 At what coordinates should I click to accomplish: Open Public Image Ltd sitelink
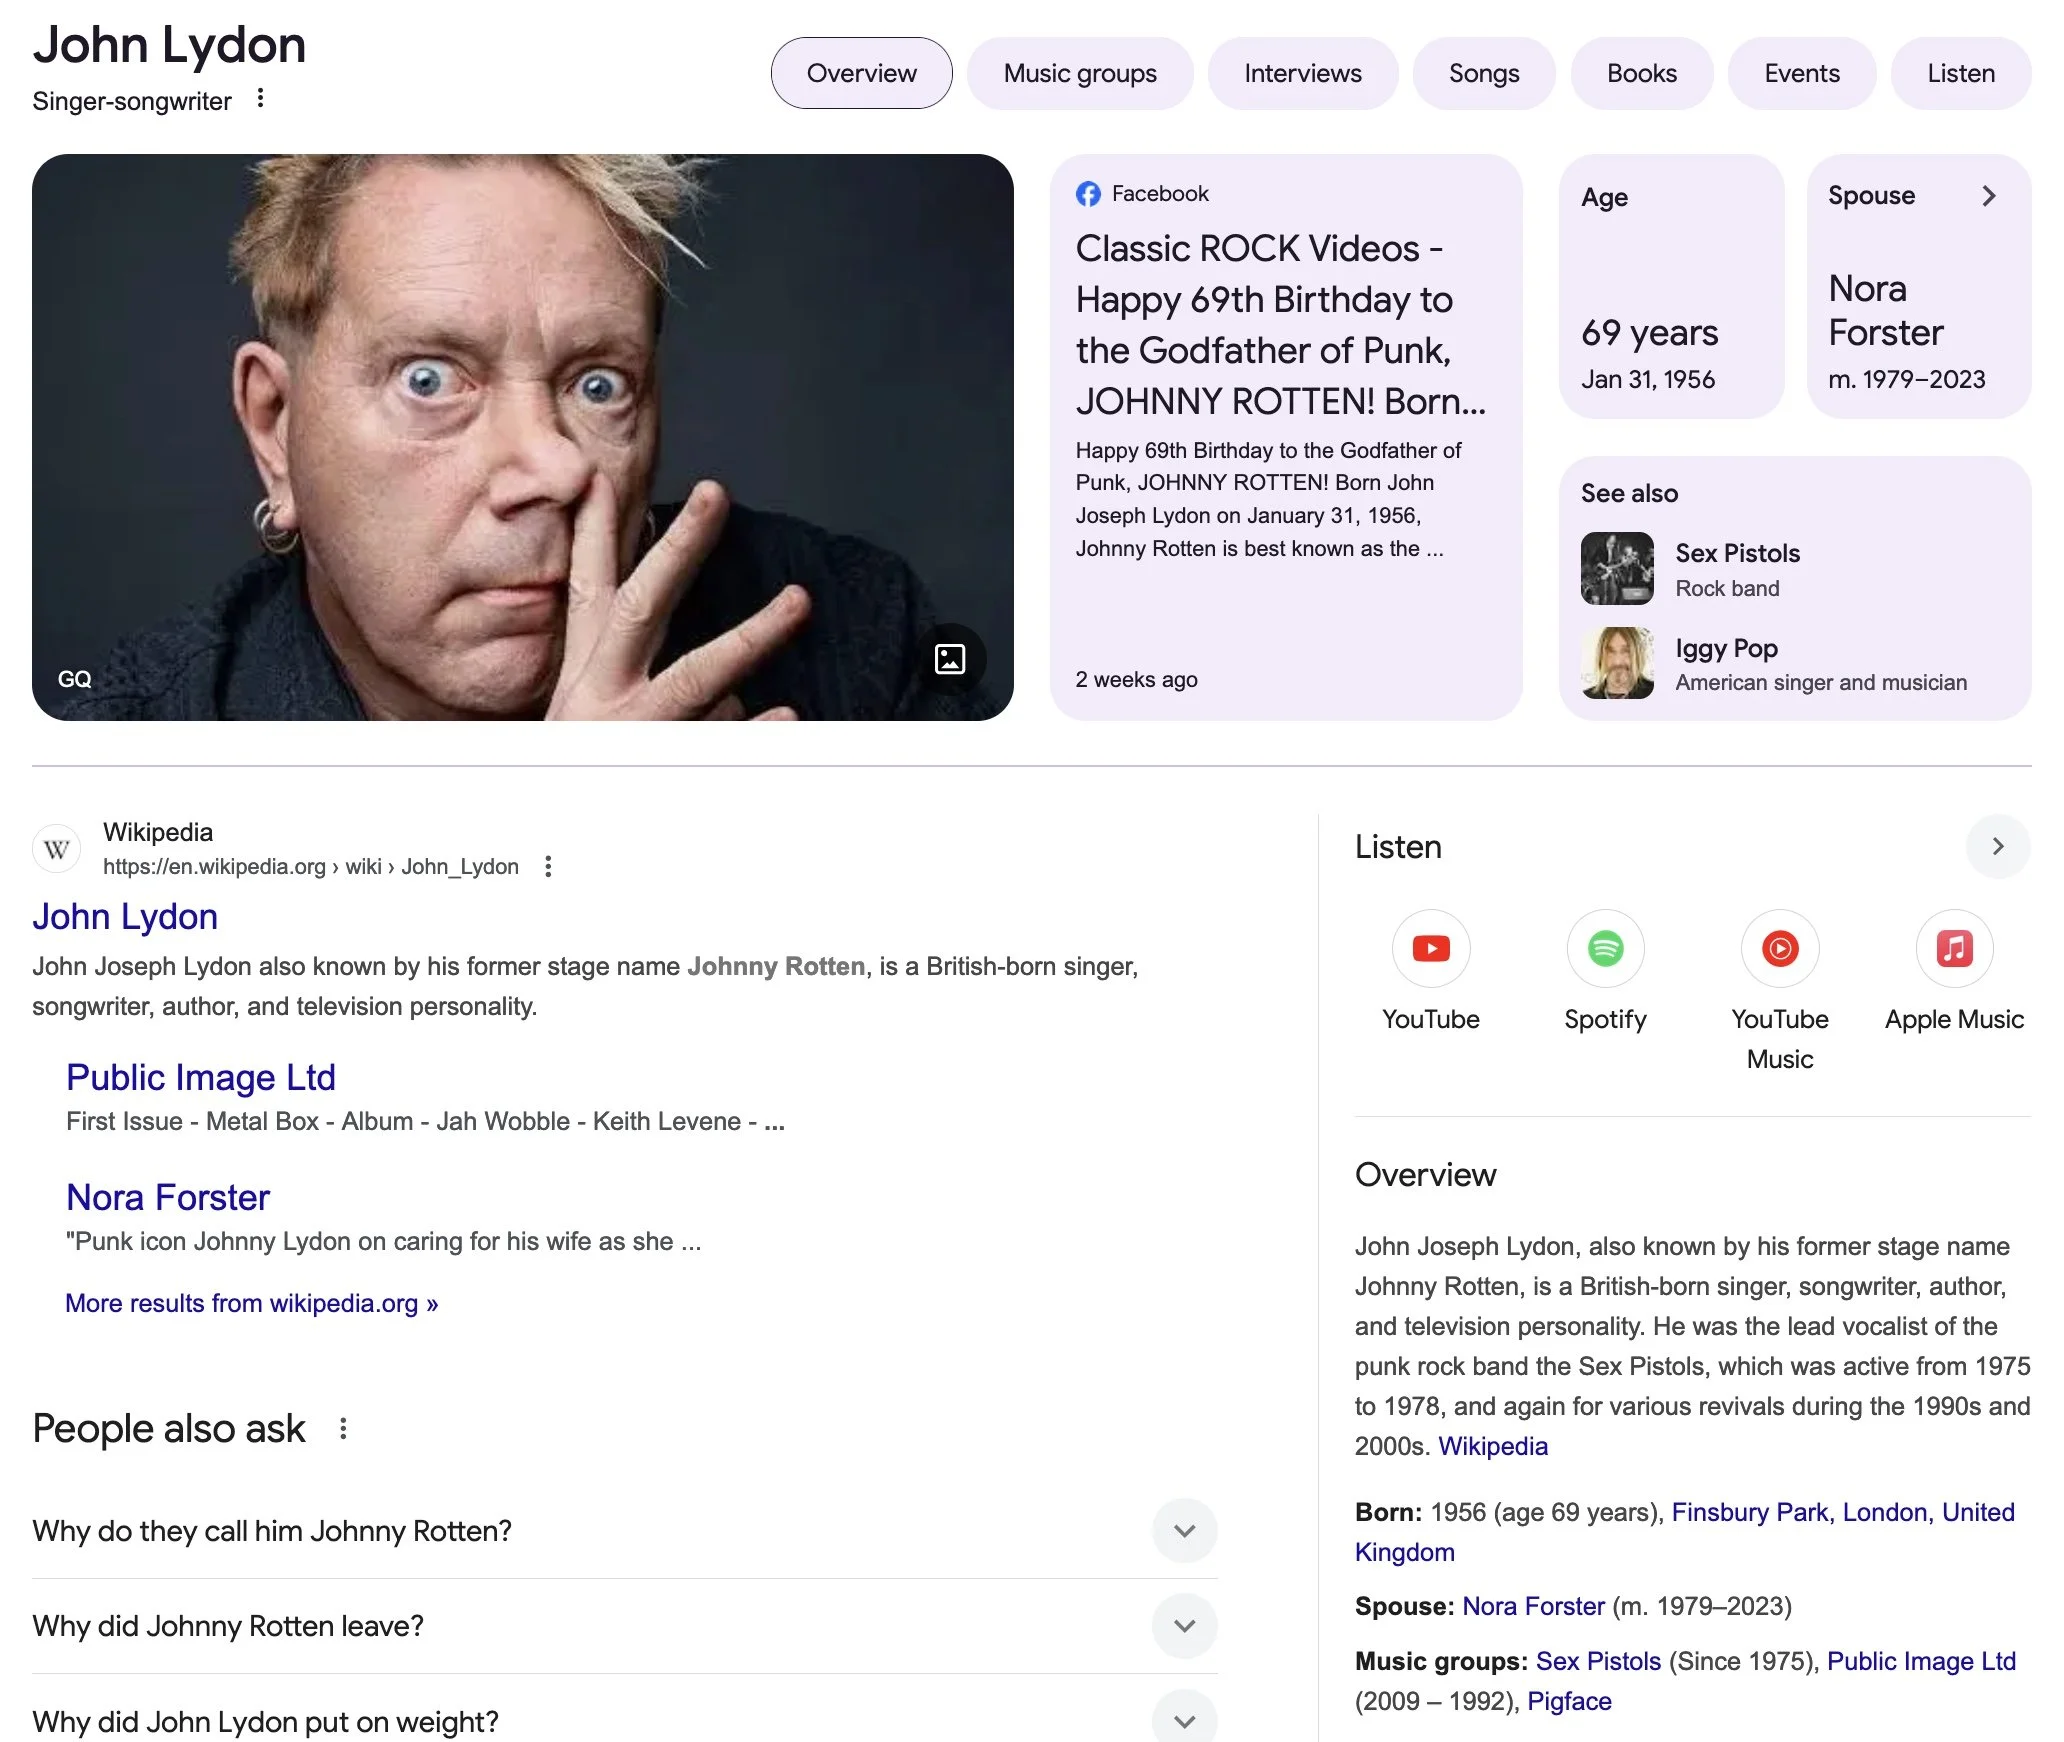200,1077
